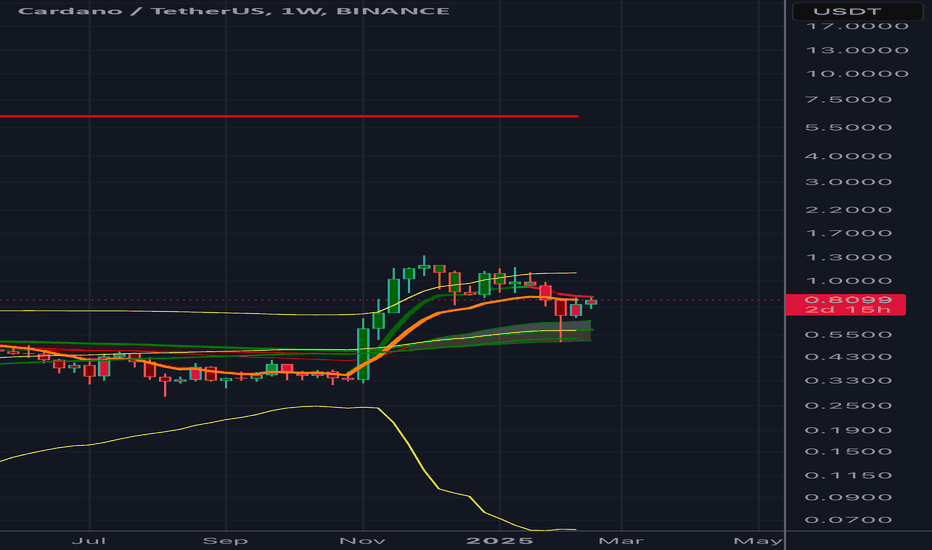The width and height of the screenshot is (932, 550).
Task: Click the 5.5000 price axis label
Action: (x=849, y=127)
